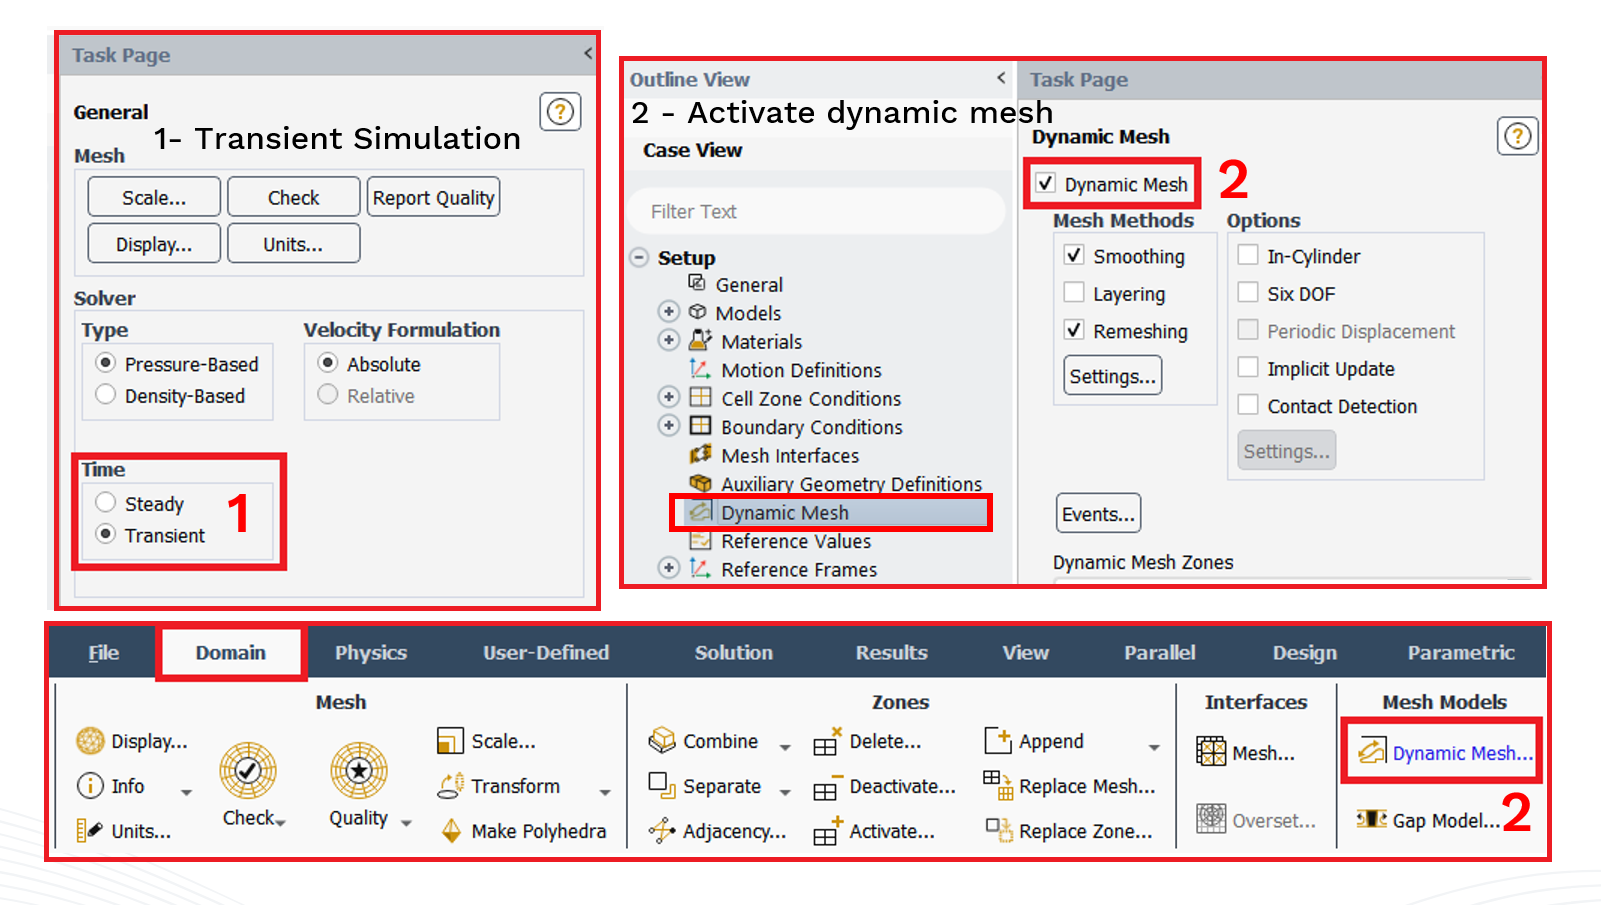Open the Transform dropdown arrow

tap(606, 790)
